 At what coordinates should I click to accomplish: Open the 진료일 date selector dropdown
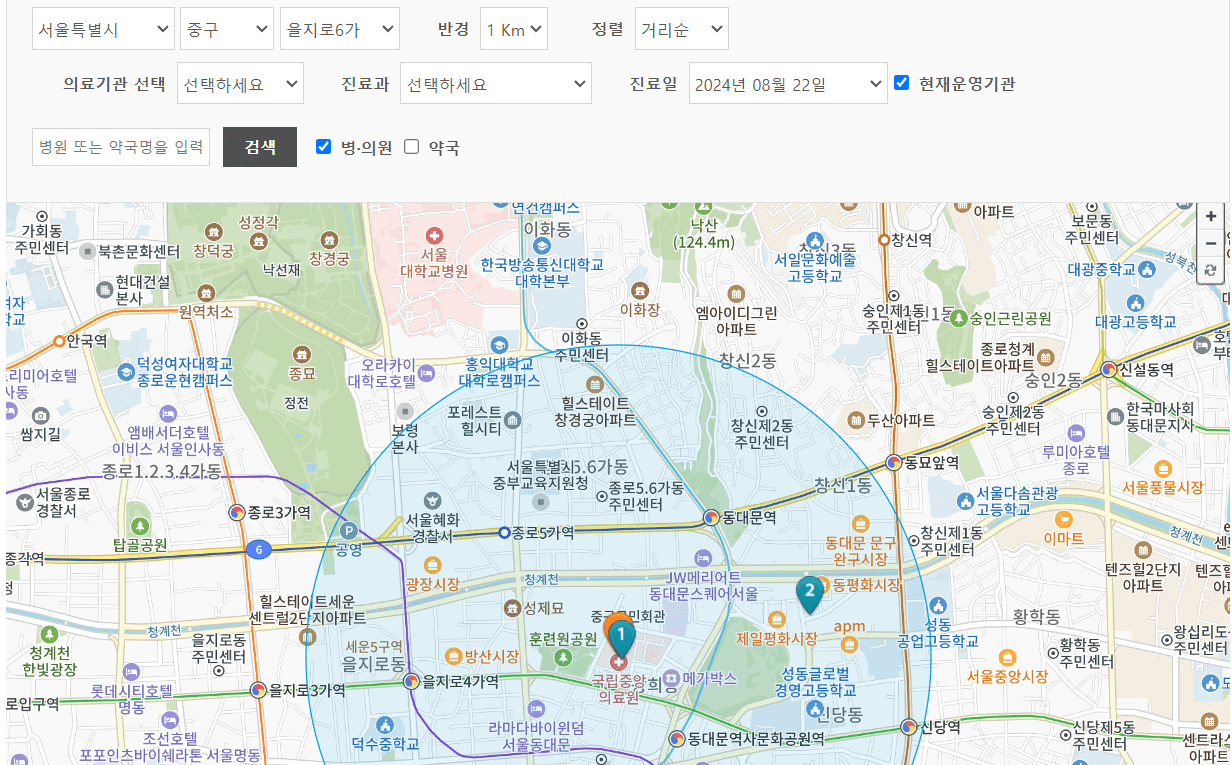[788, 83]
